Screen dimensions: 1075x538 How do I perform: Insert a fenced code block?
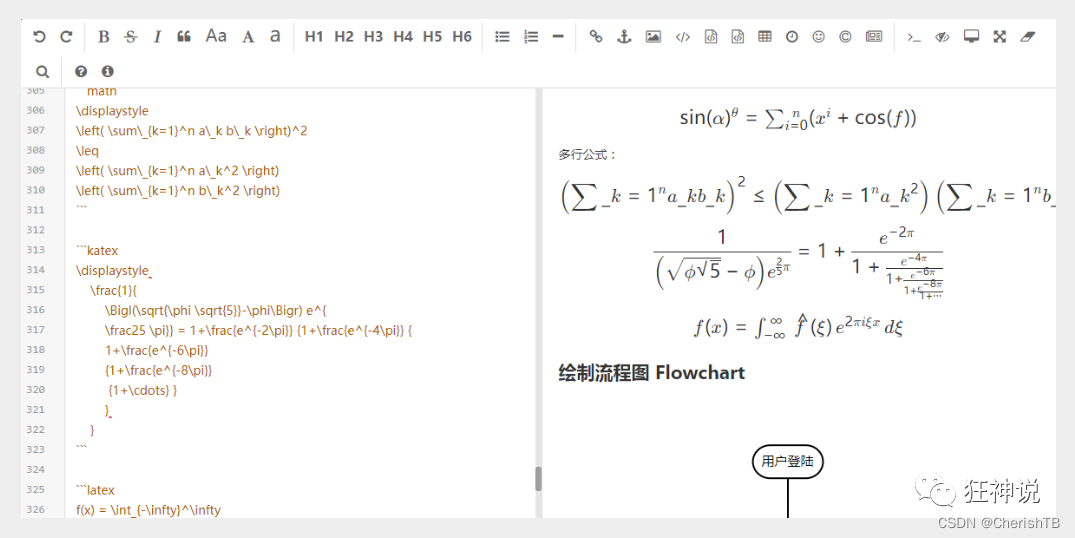coord(738,37)
